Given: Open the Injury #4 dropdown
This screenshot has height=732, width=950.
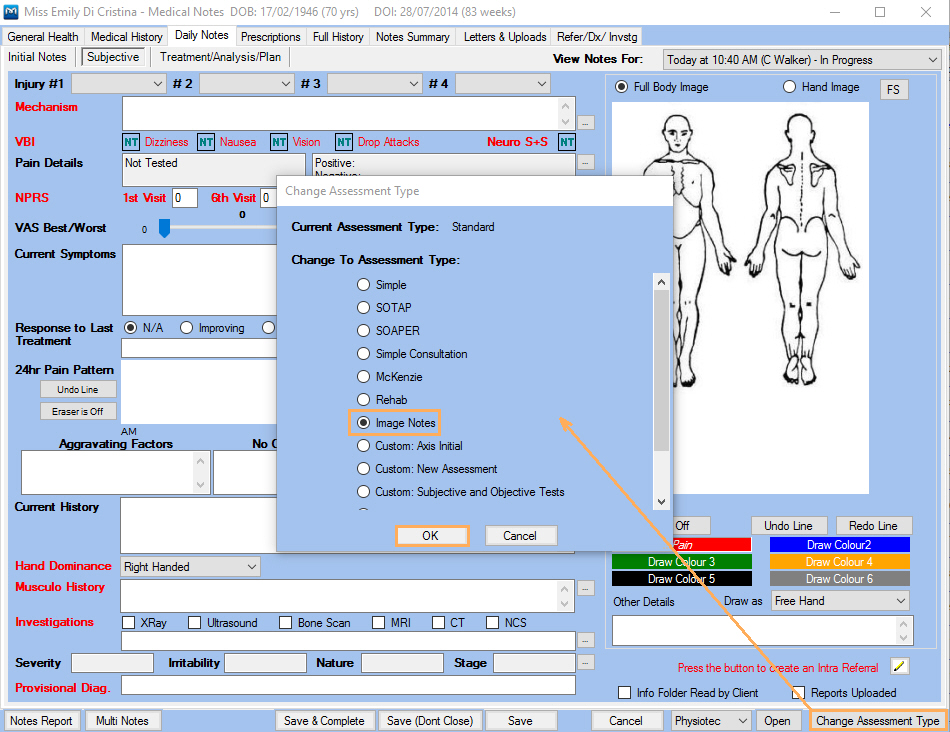Looking at the screenshot, I should [x=503, y=84].
